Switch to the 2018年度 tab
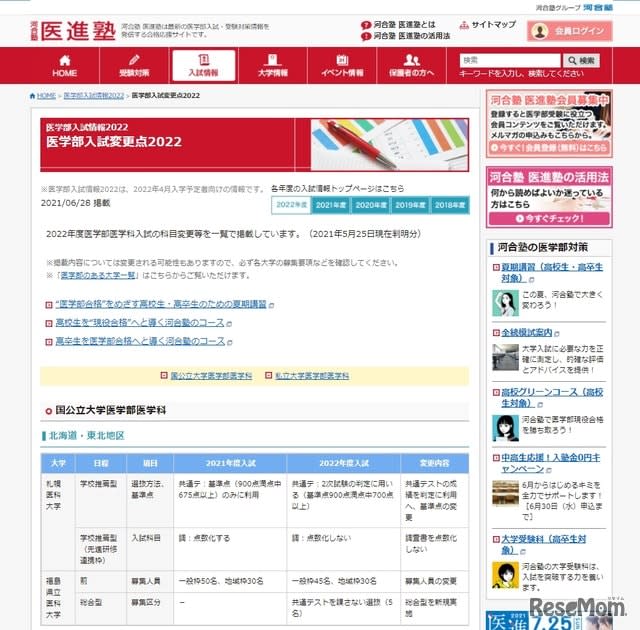Viewport: 640px width, 630px height. 450,205
